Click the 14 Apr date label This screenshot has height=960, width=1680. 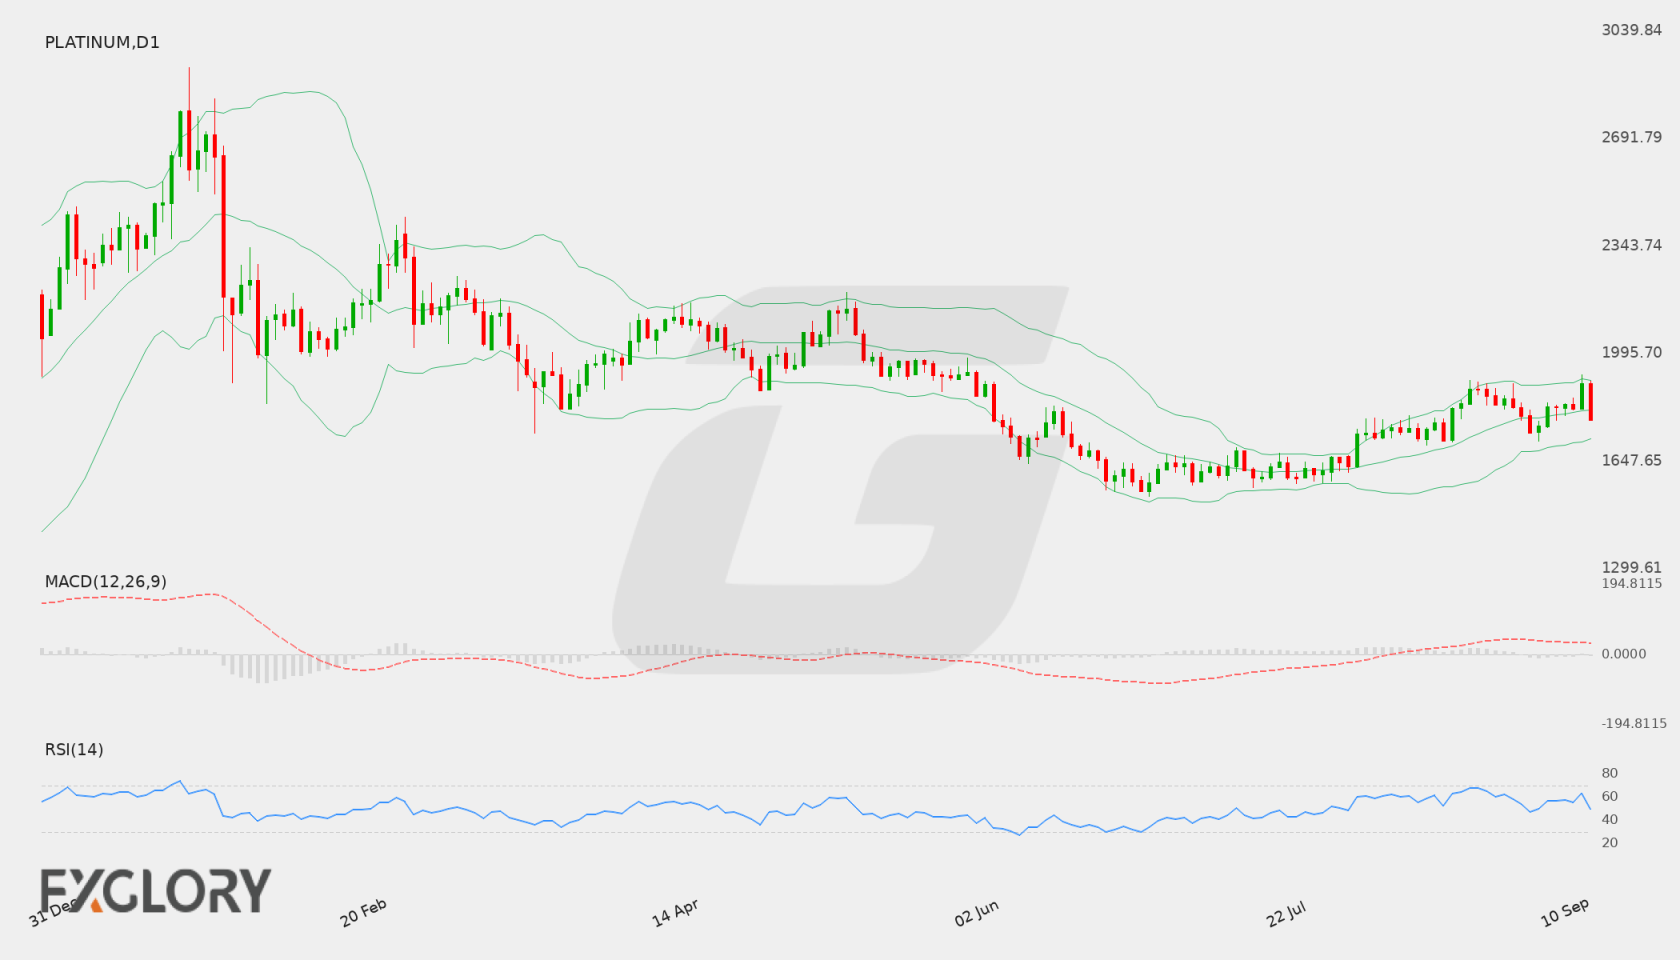(x=675, y=912)
